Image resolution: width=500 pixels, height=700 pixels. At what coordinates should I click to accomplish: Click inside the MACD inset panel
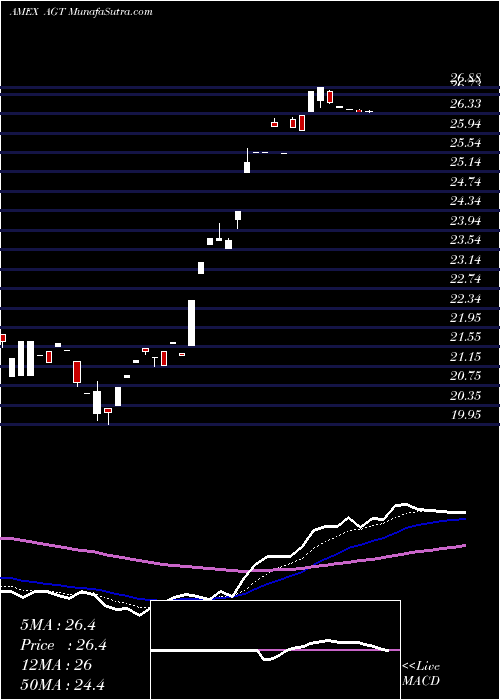[275, 650]
